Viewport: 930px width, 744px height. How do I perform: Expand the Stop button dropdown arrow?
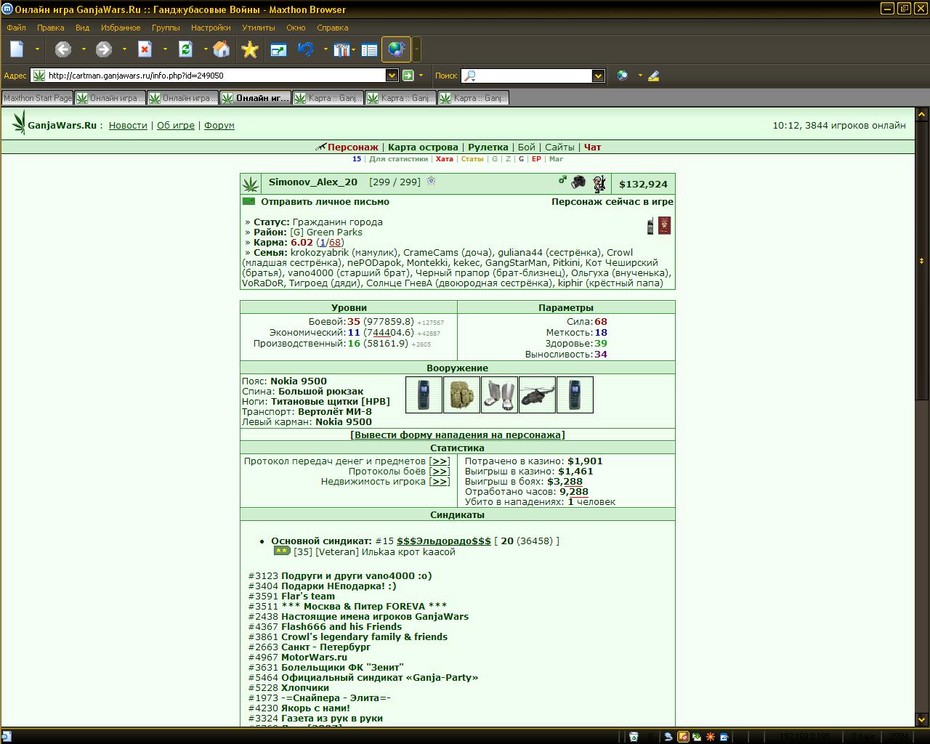tap(165, 49)
